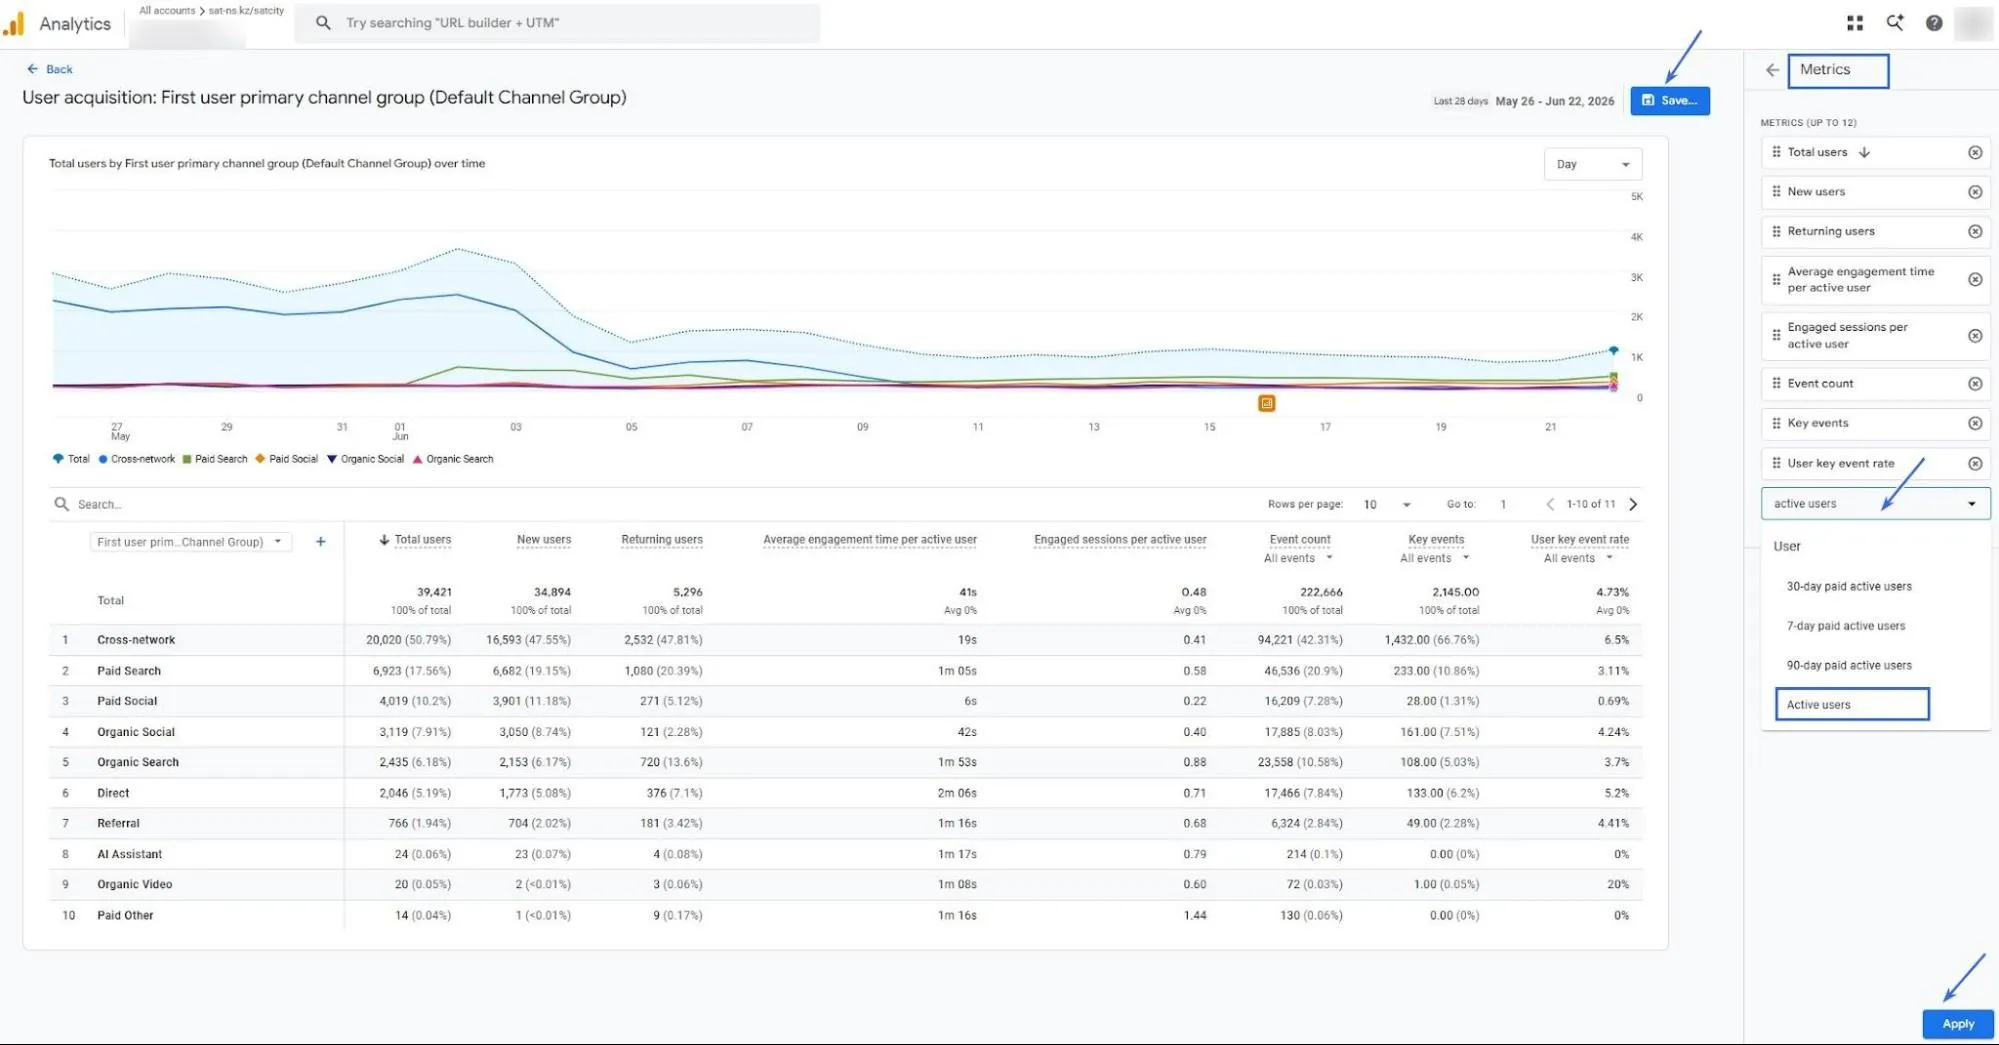Click the Direct row label
The image size is (1999, 1045).
pyautogui.click(x=113, y=793)
